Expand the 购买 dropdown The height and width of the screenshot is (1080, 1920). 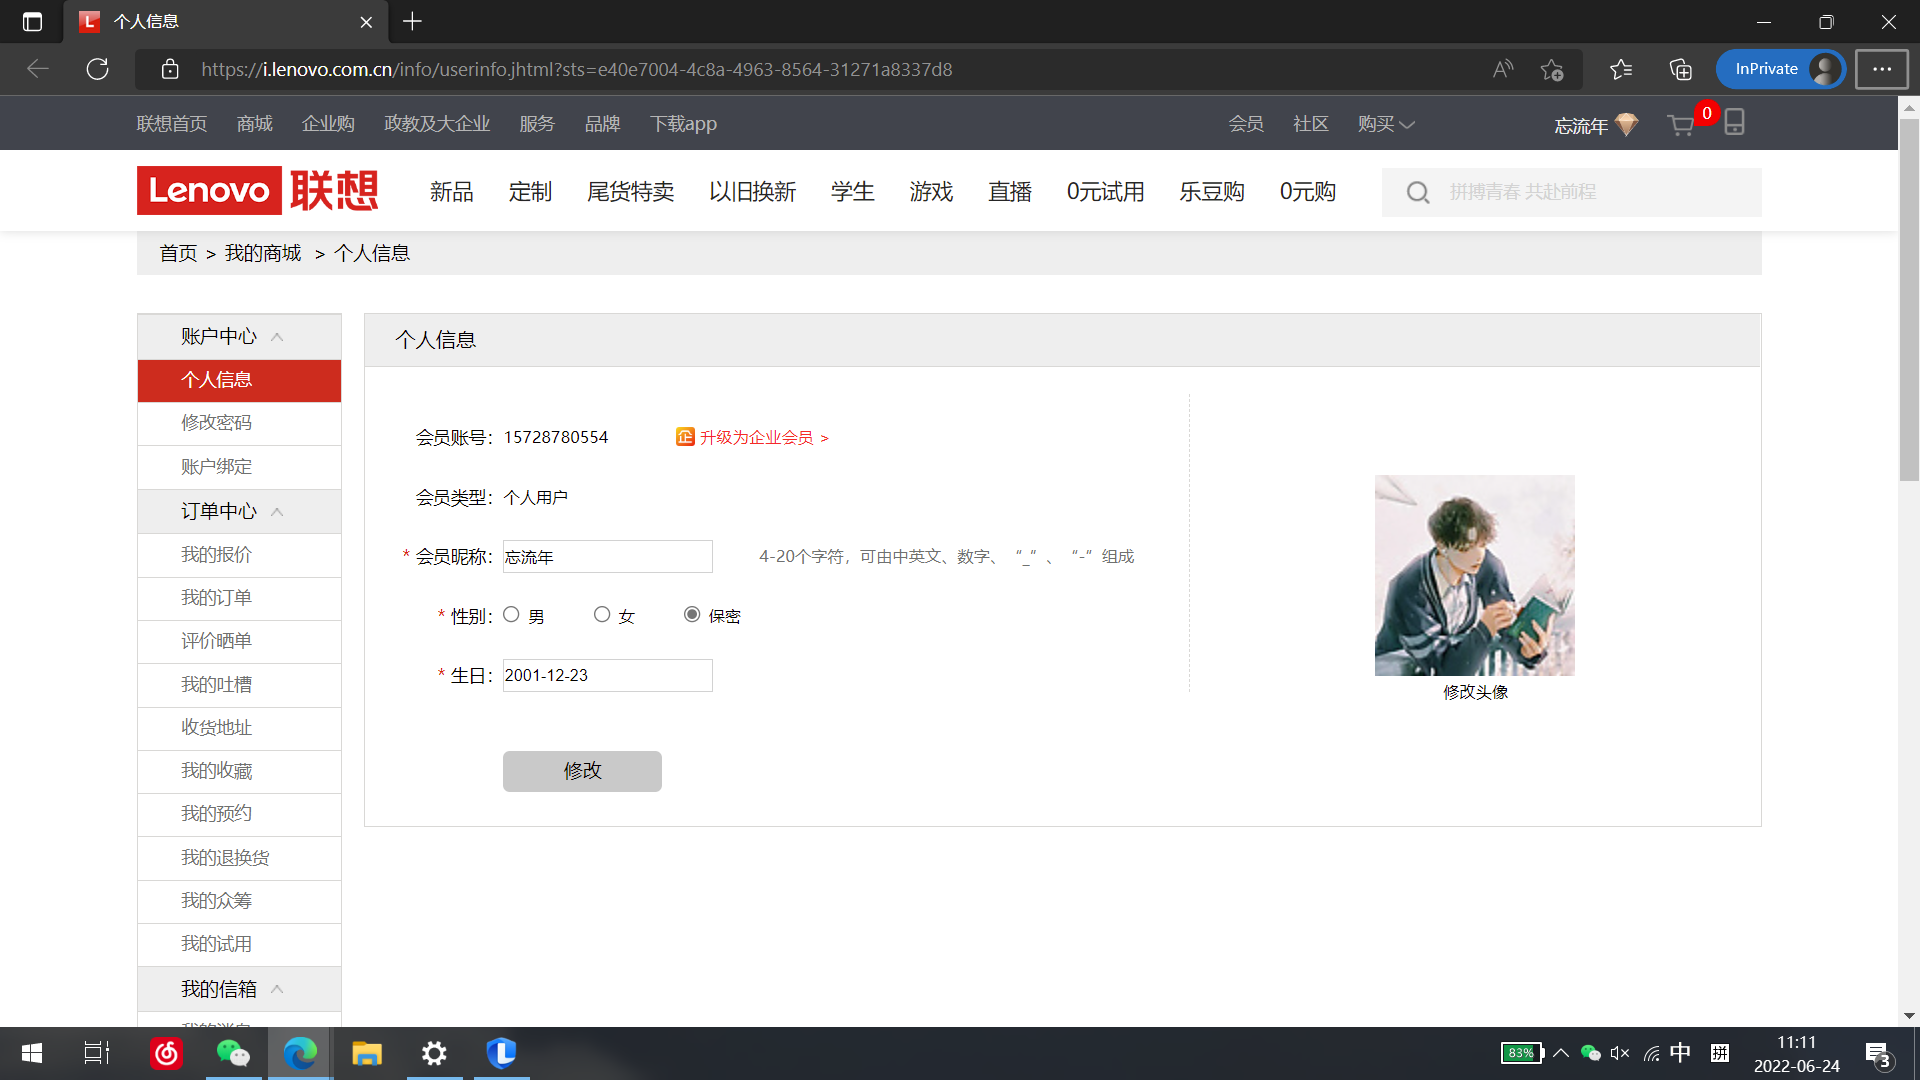coord(1386,124)
